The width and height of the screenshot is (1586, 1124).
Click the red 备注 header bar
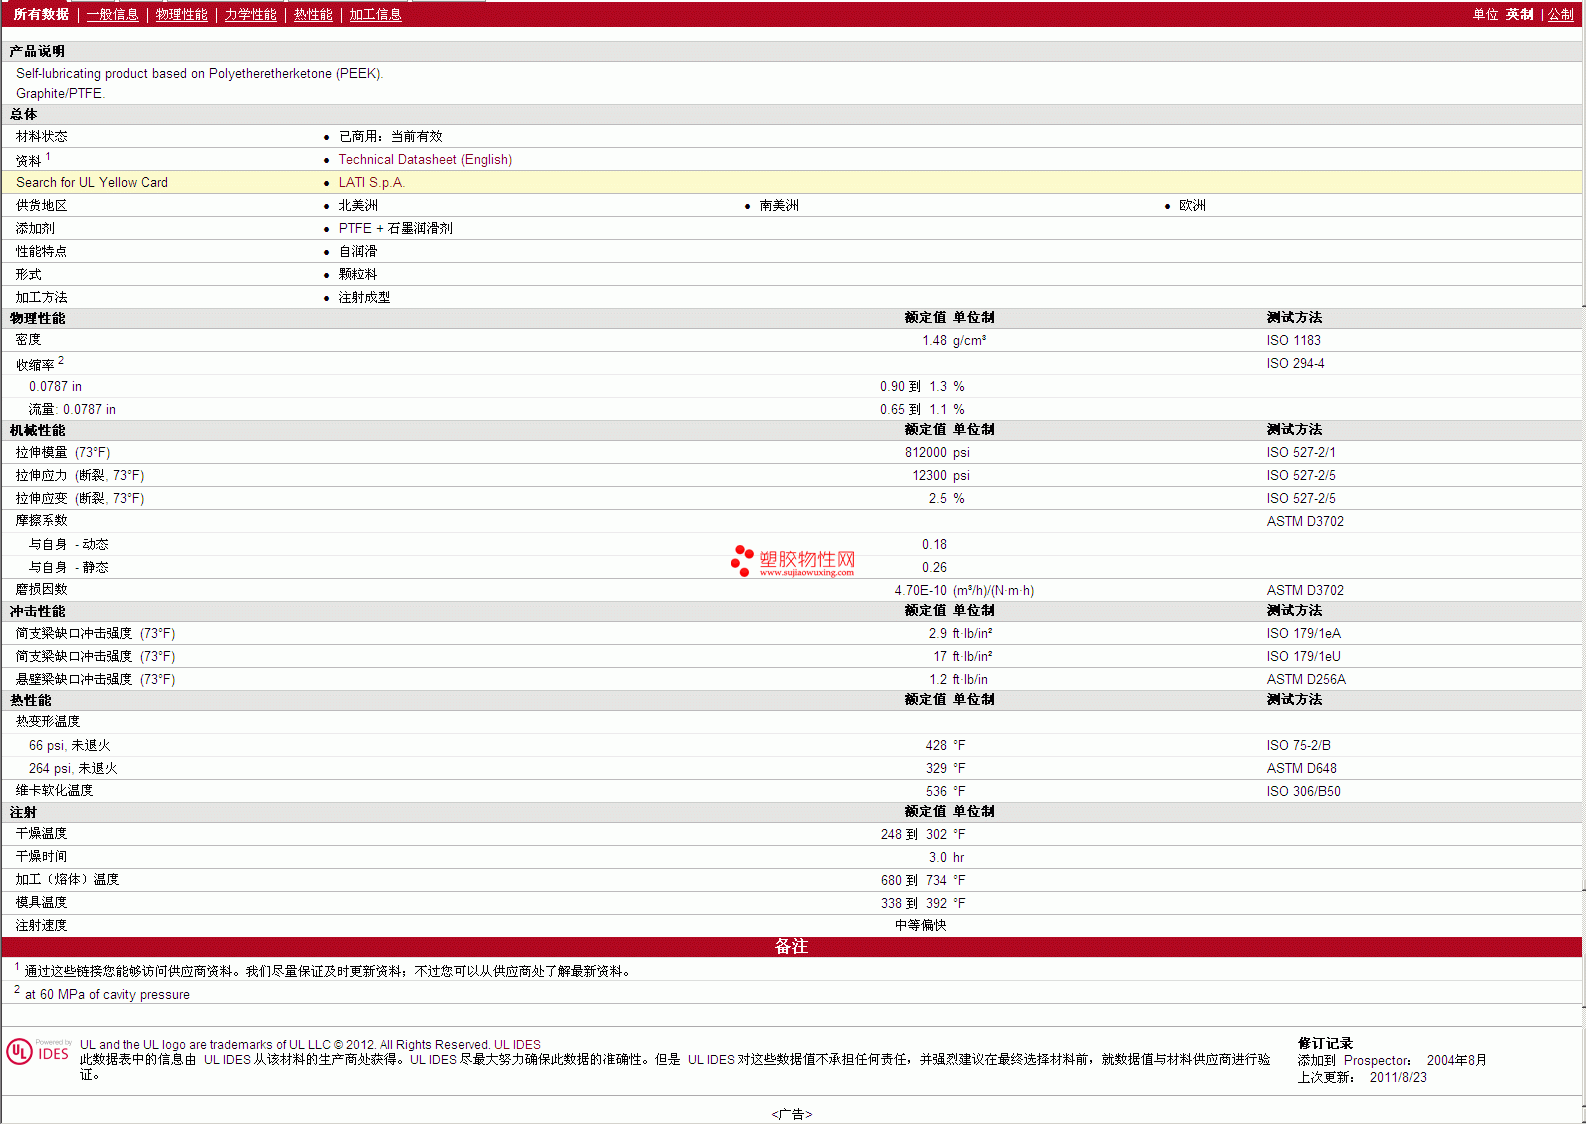(x=792, y=946)
